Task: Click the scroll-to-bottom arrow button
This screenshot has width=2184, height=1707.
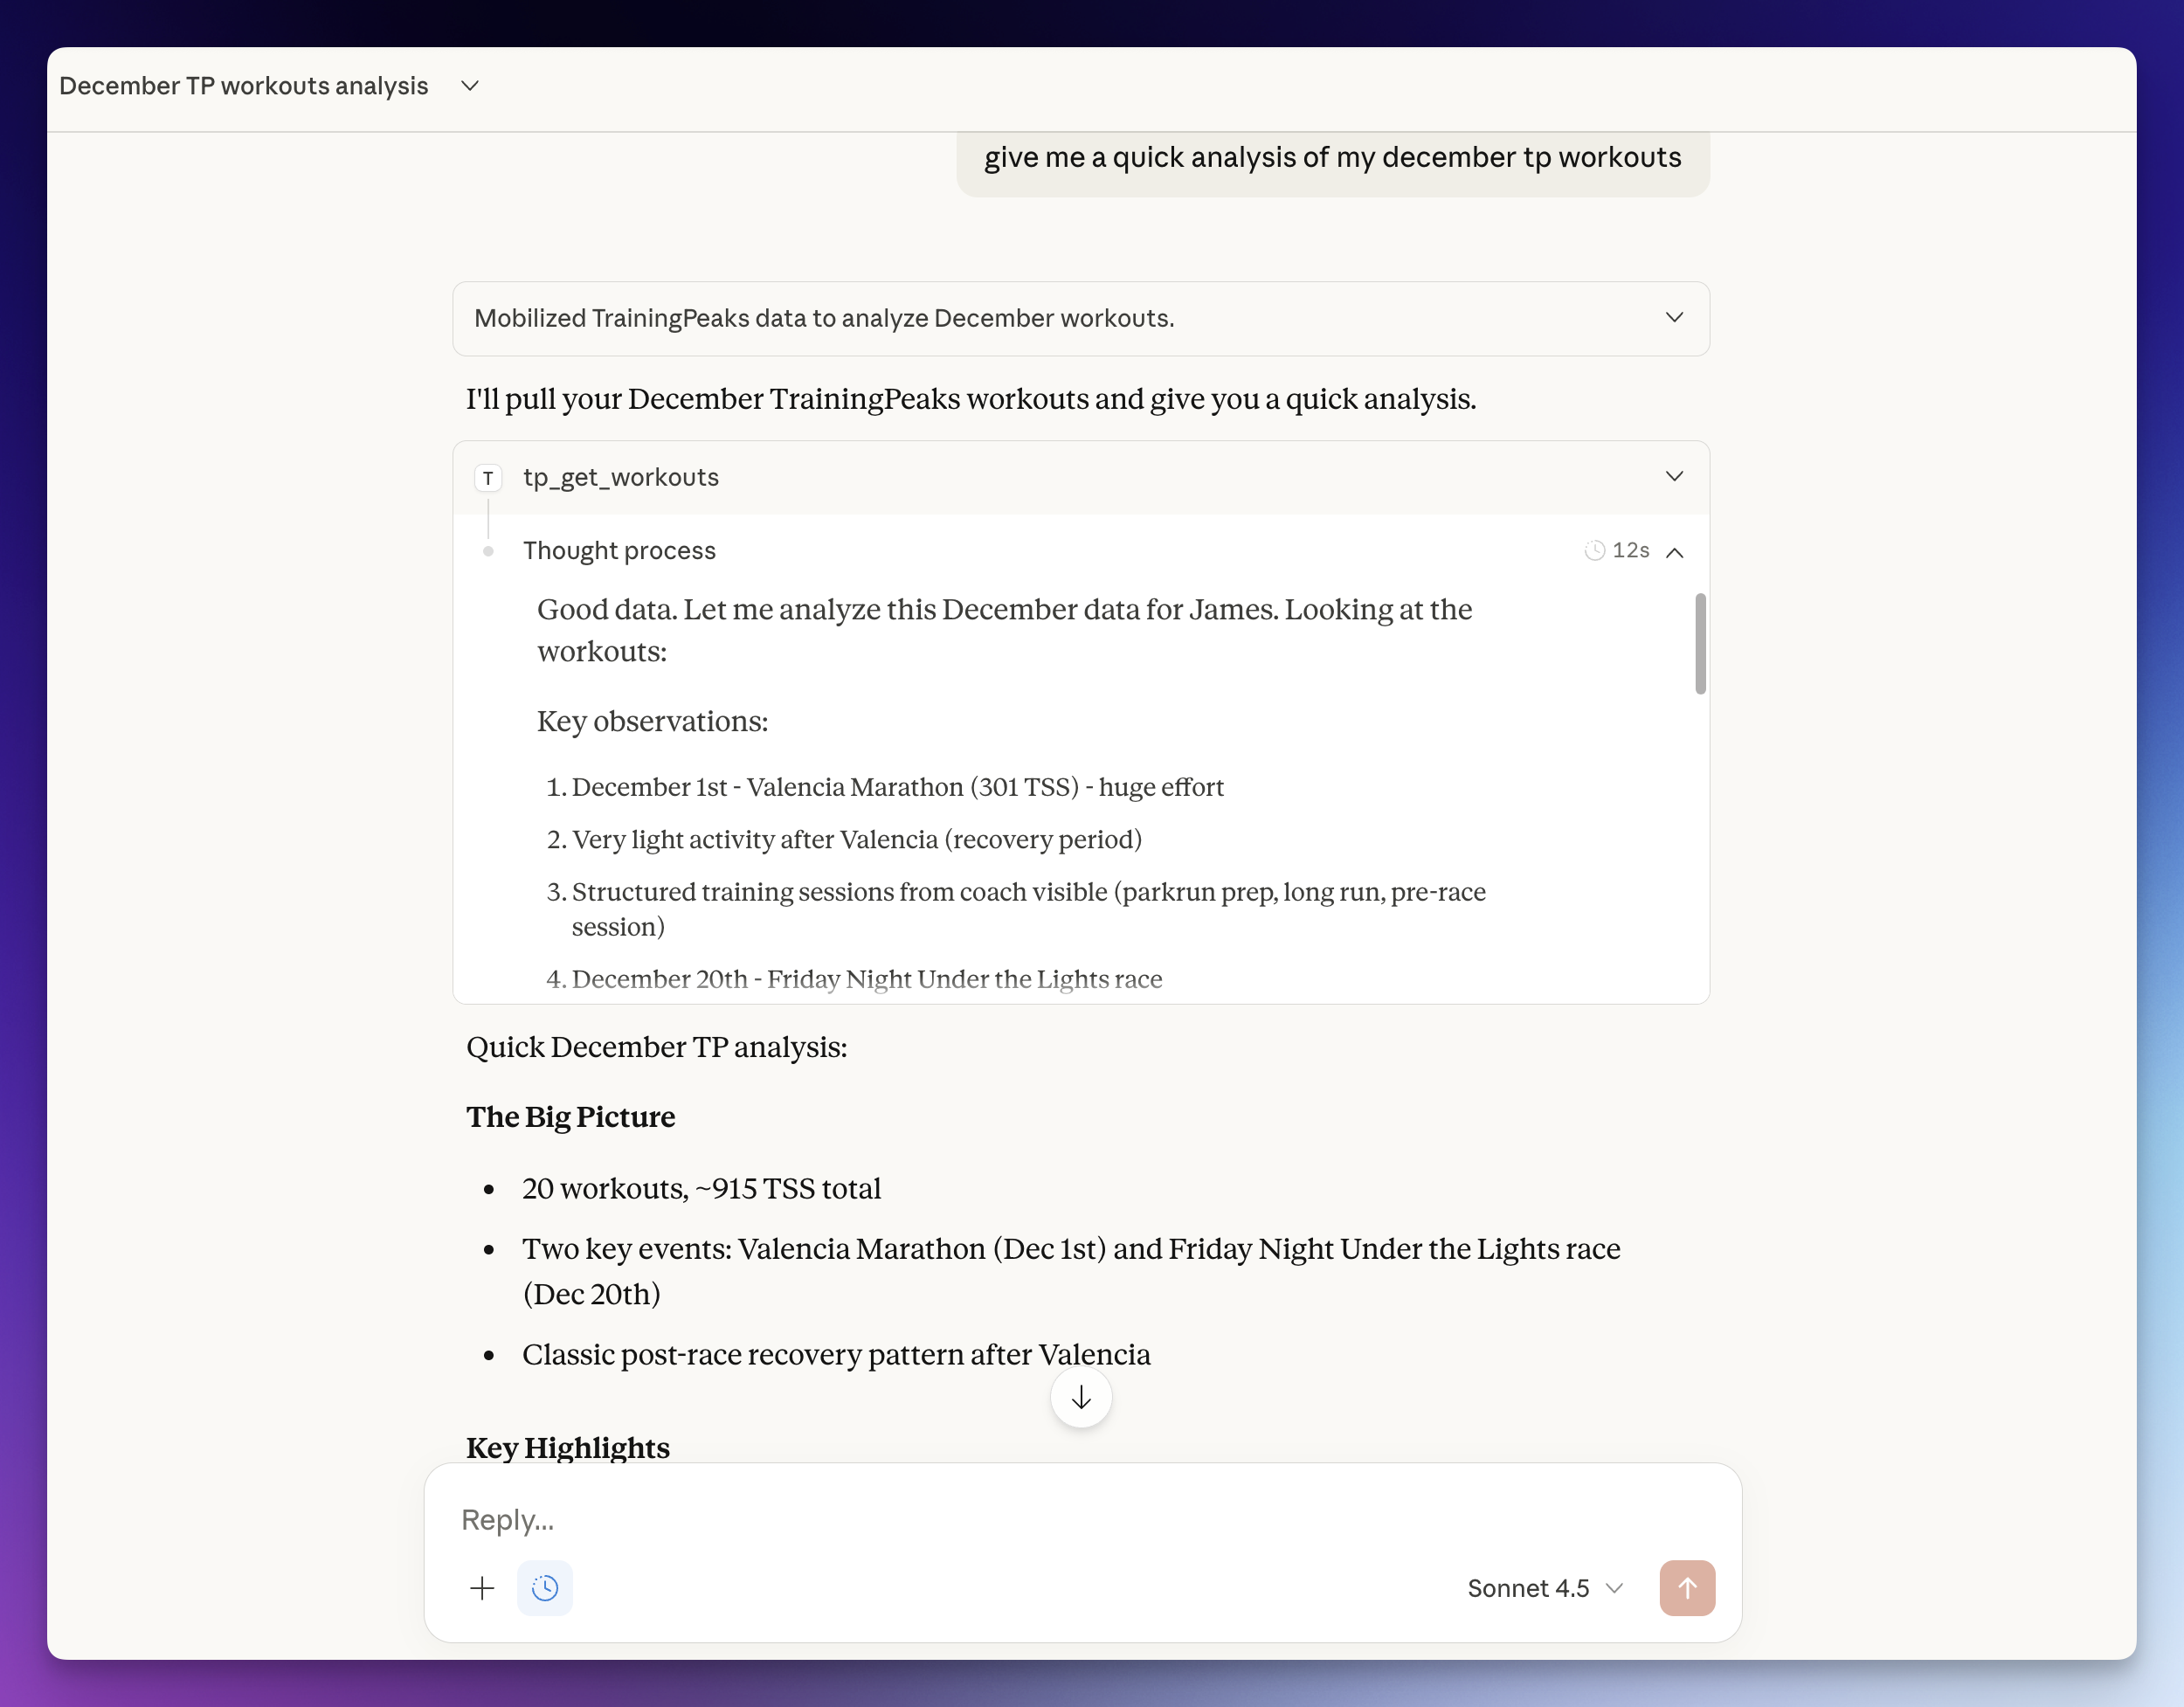Action: click(x=1080, y=1398)
